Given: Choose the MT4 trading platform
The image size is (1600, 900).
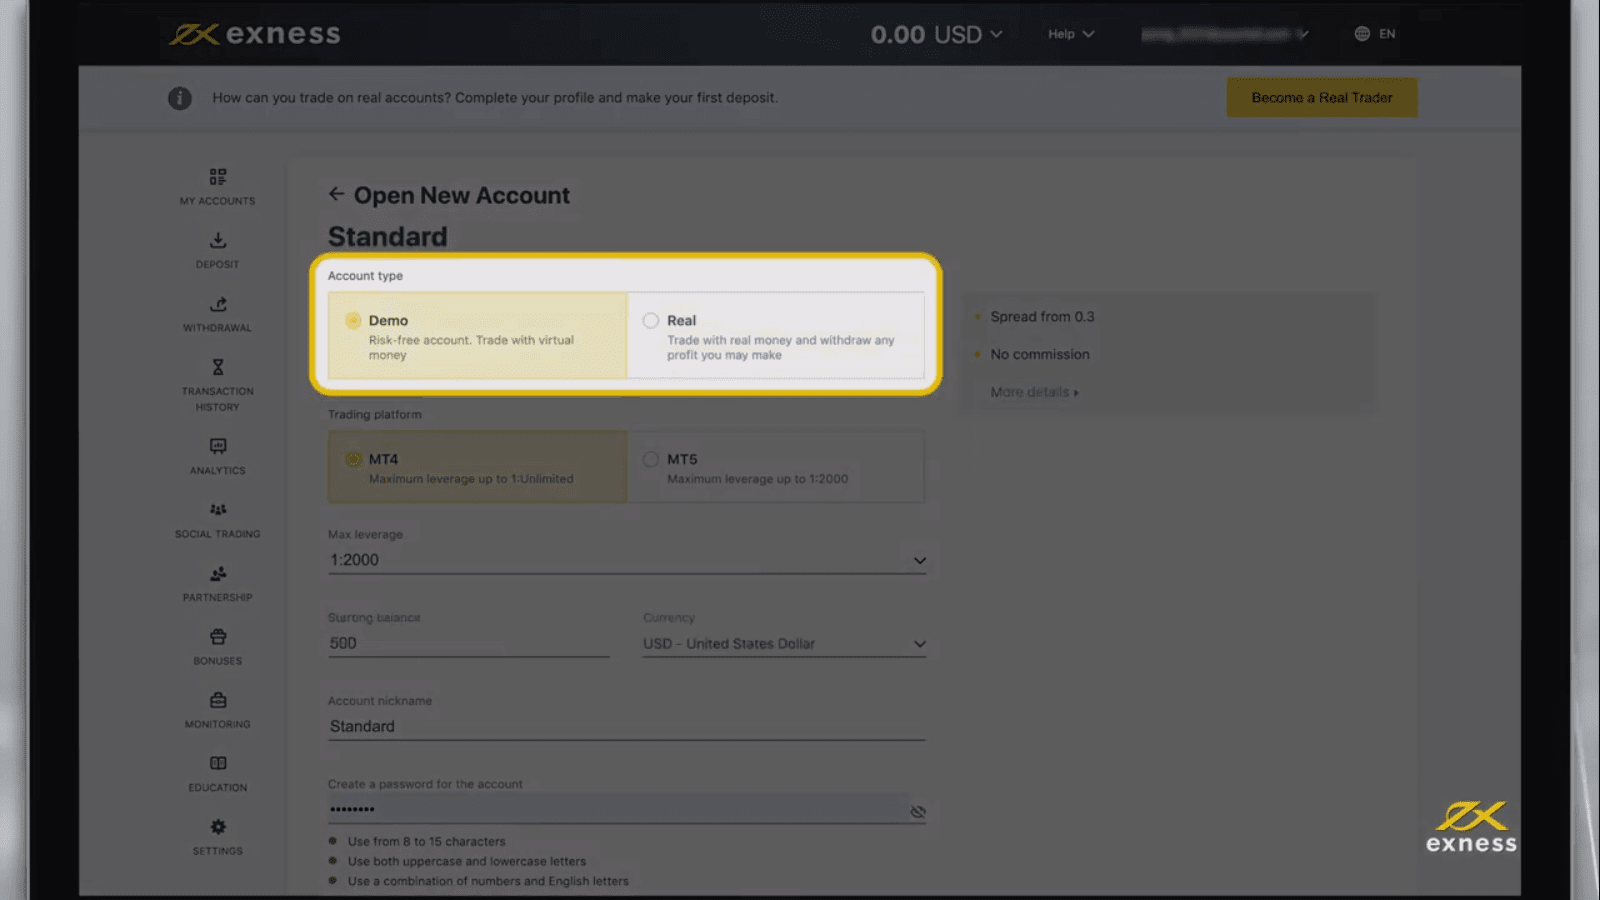Looking at the screenshot, I should click(477, 467).
